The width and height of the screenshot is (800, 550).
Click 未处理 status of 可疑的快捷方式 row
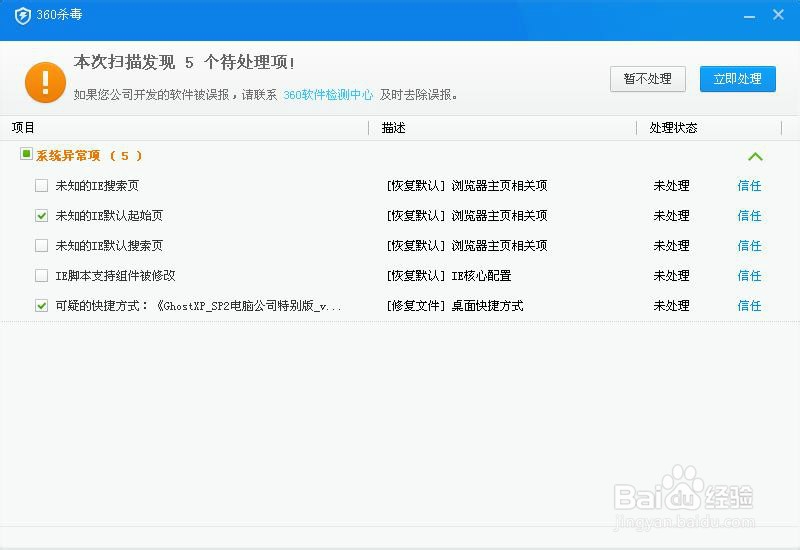pyautogui.click(x=671, y=306)
